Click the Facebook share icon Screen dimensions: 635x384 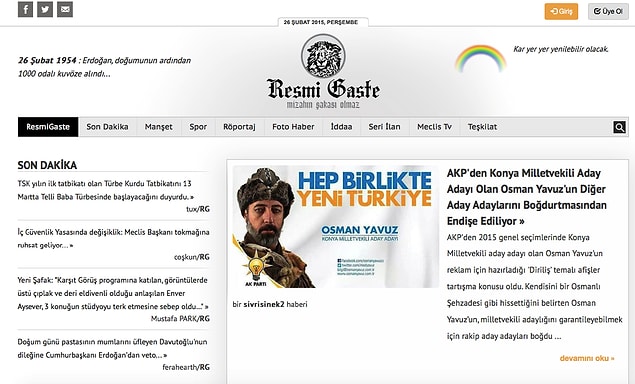click(25, 9)
